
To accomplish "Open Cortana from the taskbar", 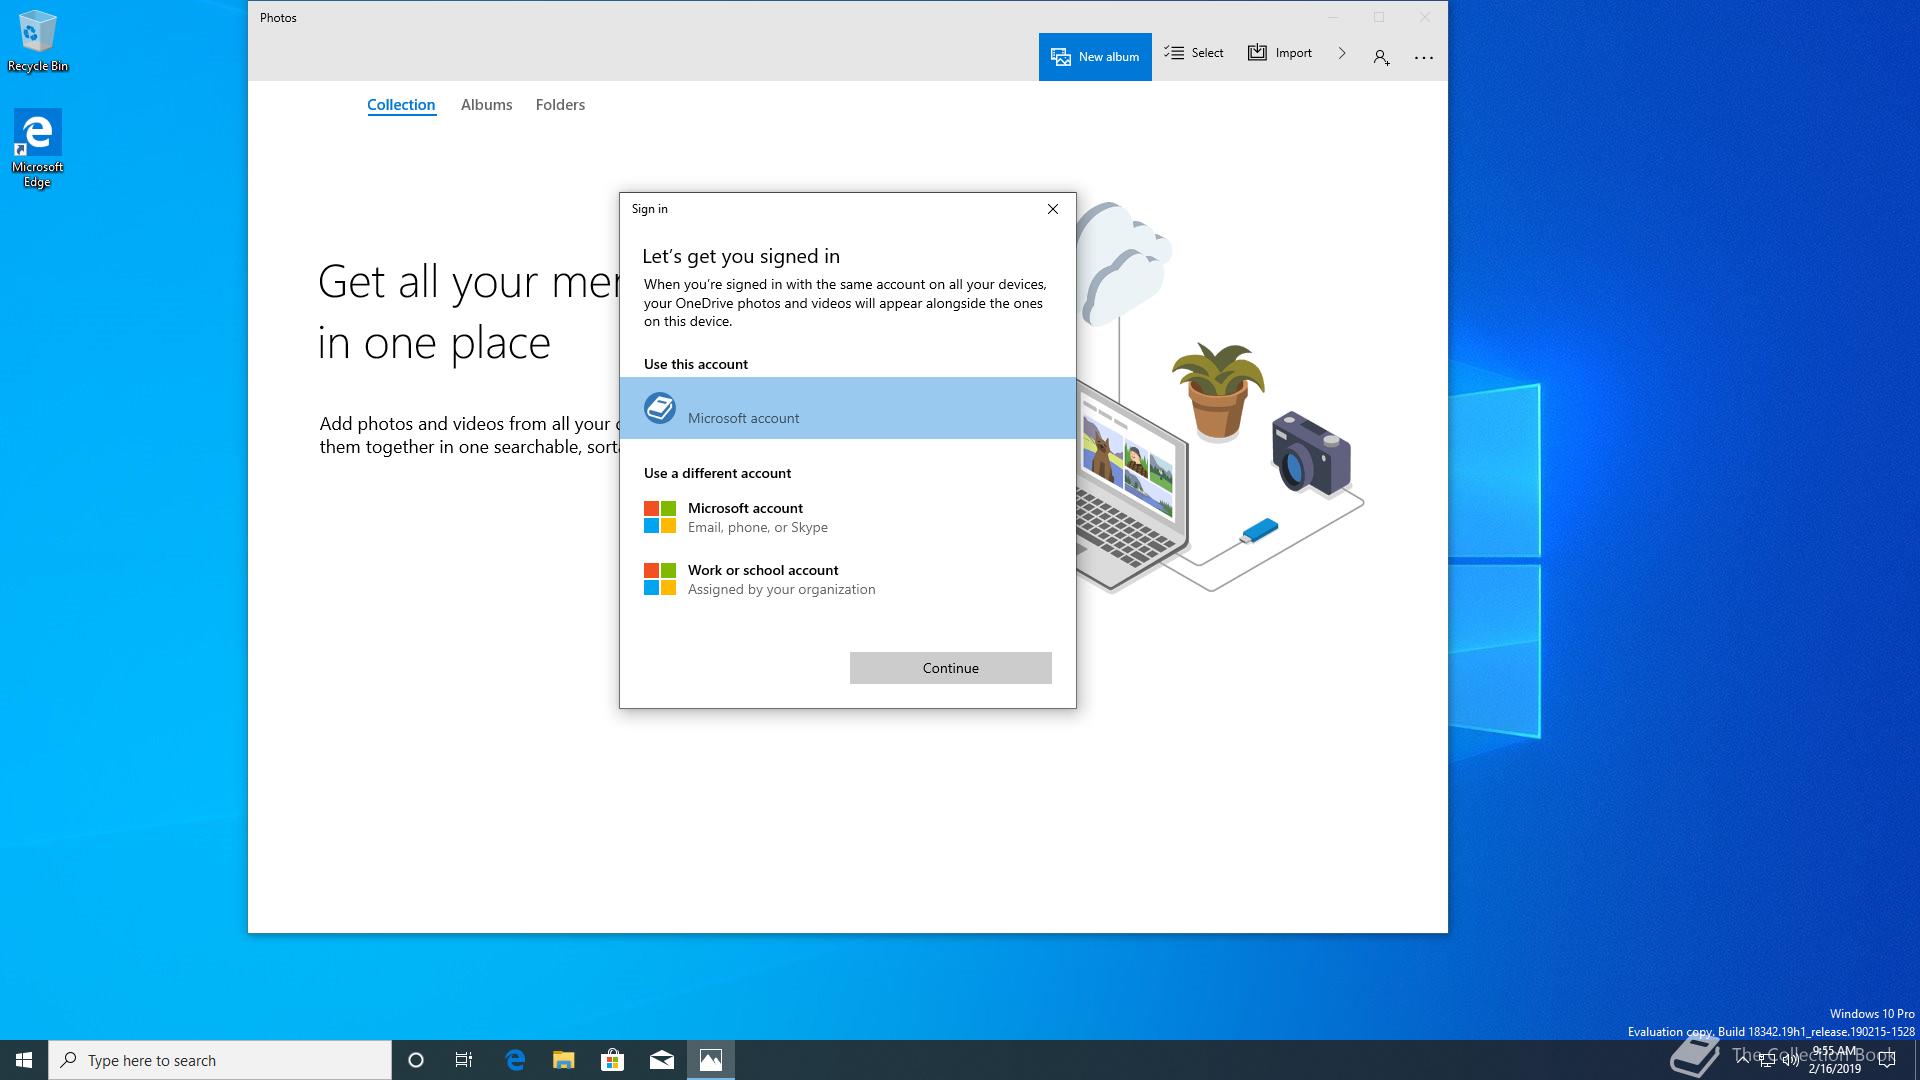I will pos(416,1060).
